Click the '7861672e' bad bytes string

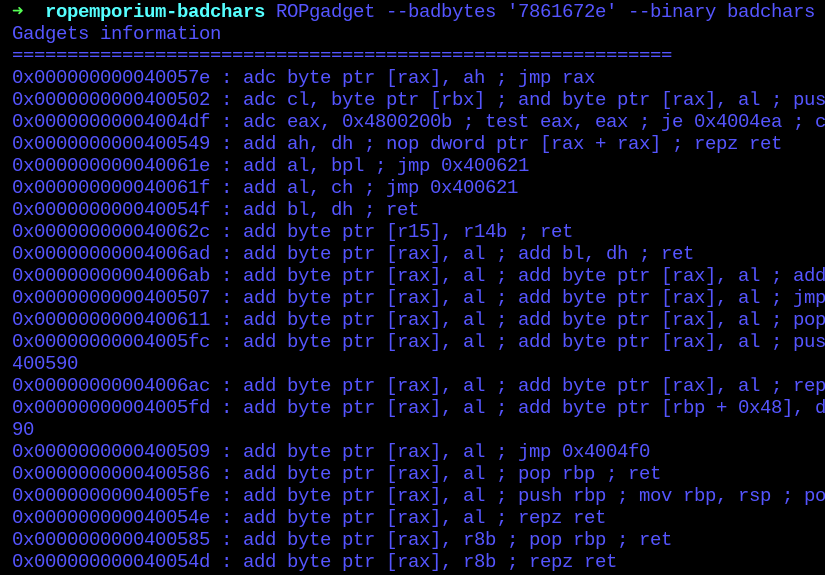[540, 11]
